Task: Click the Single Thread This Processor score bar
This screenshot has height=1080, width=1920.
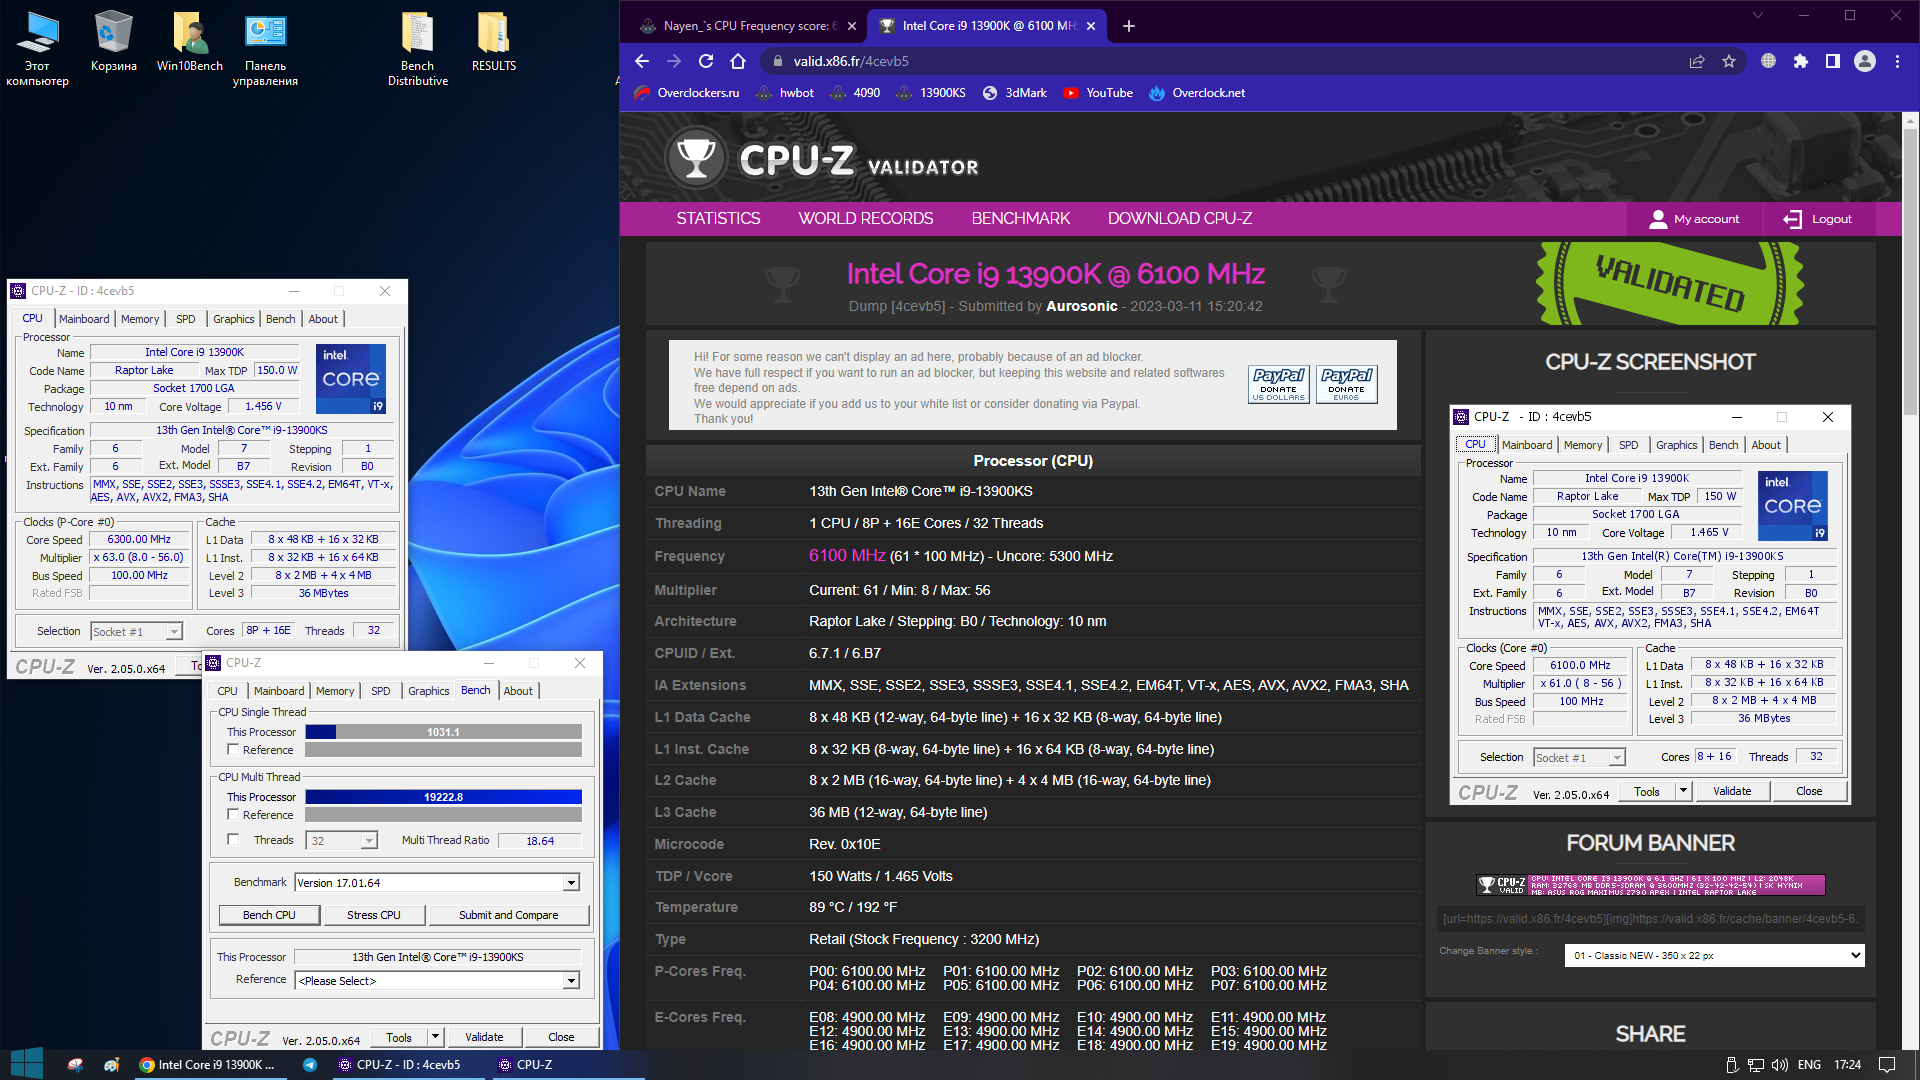Action: (444, 732)
